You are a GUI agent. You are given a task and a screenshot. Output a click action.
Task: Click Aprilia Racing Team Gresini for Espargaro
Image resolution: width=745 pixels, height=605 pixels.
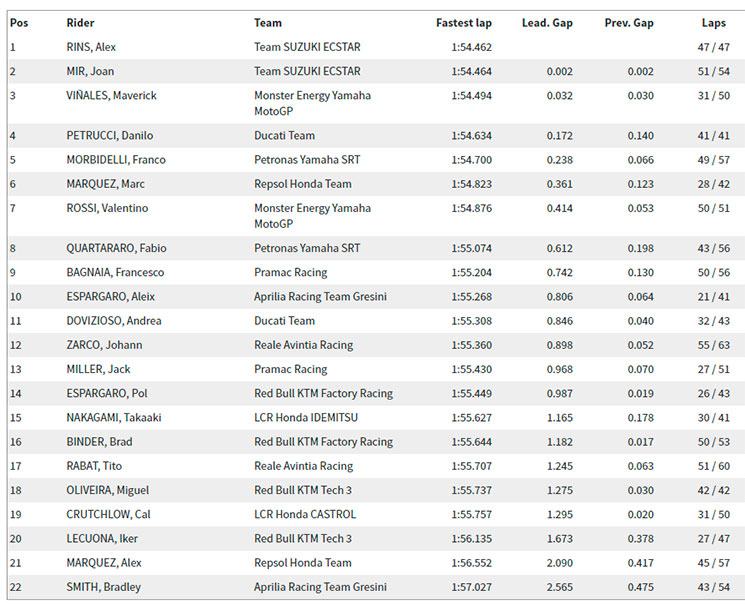(x=320, y=297)
